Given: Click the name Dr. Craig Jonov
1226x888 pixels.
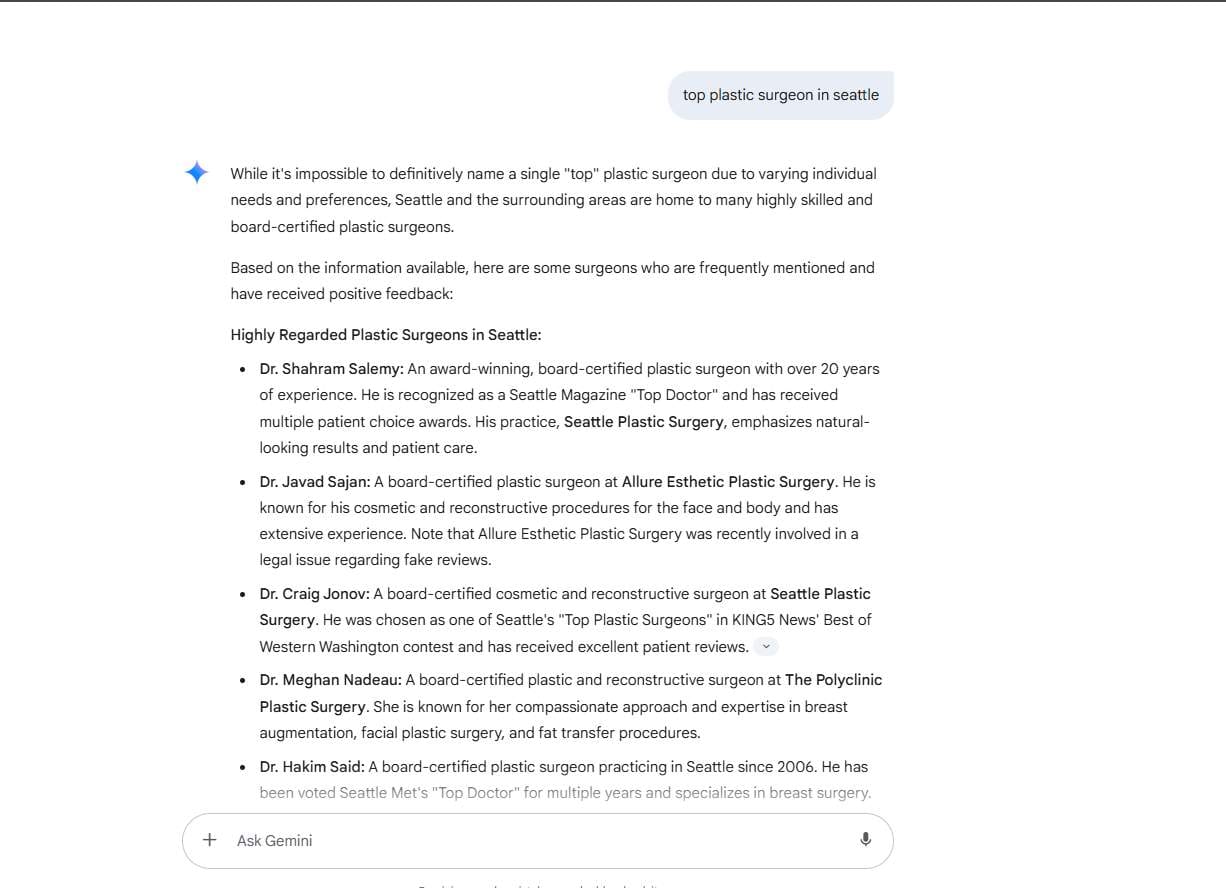Looking at the screenshot, I should click(314, 594).
